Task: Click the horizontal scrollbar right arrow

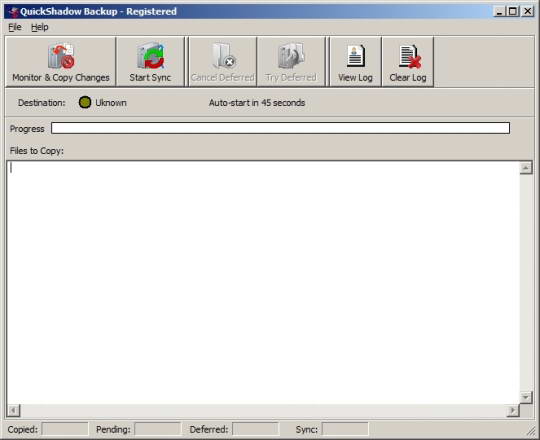Action: (513, 410)
